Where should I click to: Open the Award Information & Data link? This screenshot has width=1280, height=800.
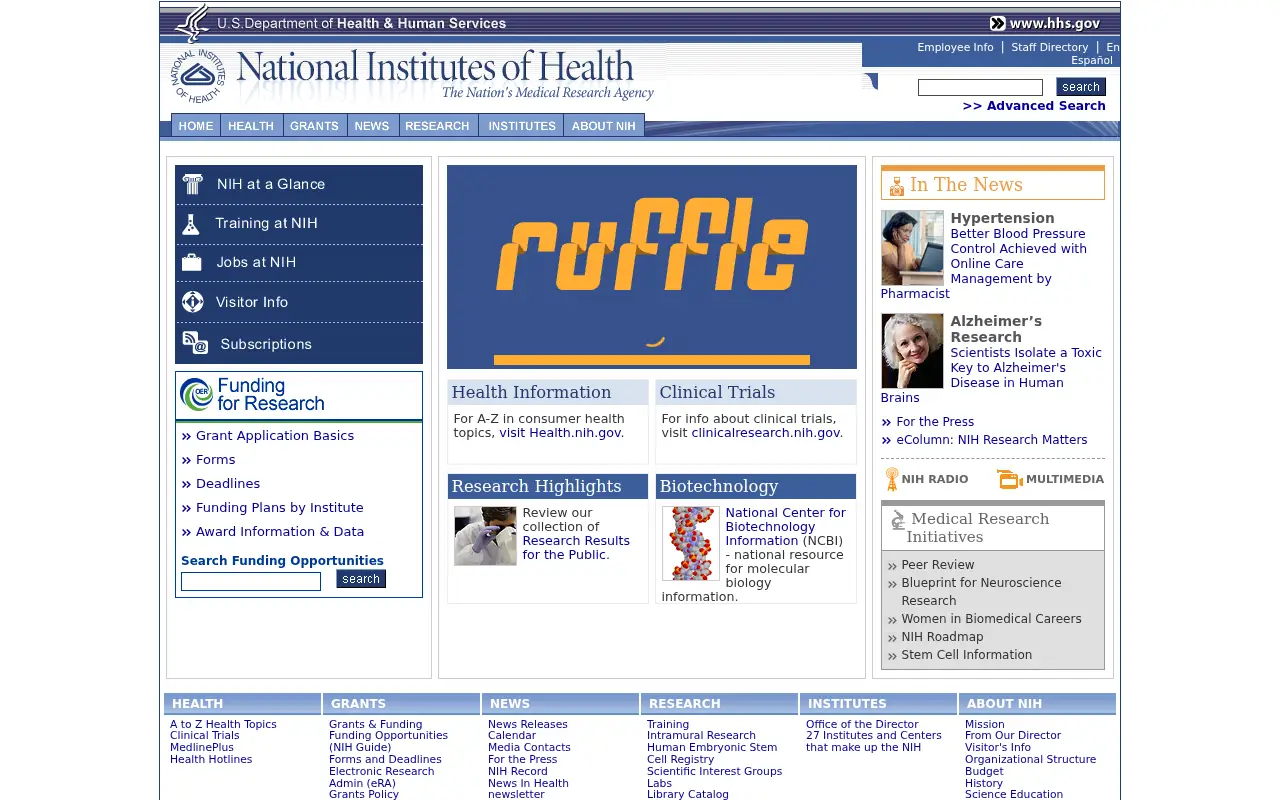[x=280, y=532]
